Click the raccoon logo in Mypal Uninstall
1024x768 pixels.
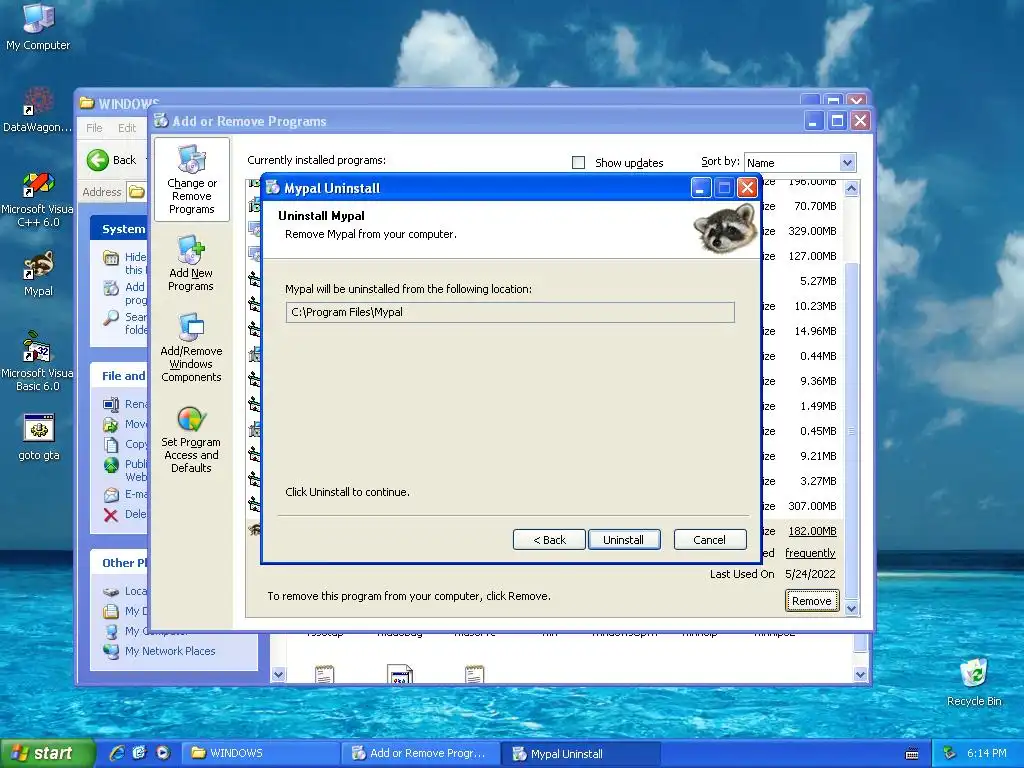725,228
